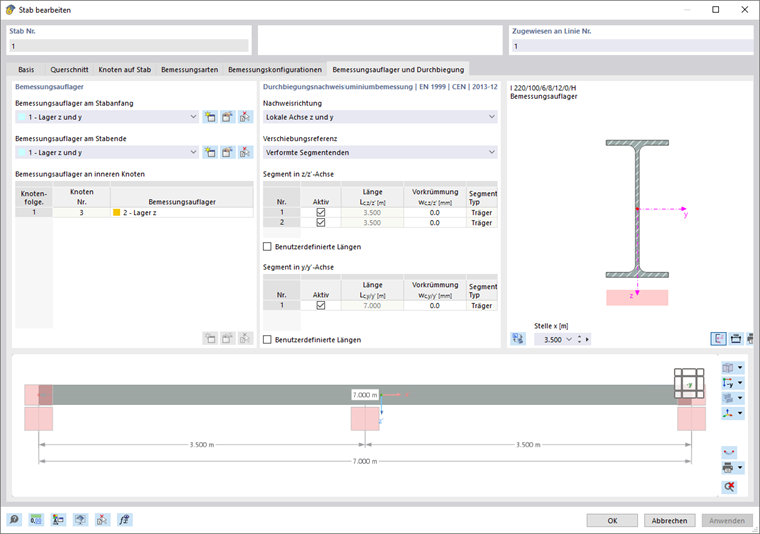Click the Abbrechen button
Screen dimensions: 760x534
[669, 520]
